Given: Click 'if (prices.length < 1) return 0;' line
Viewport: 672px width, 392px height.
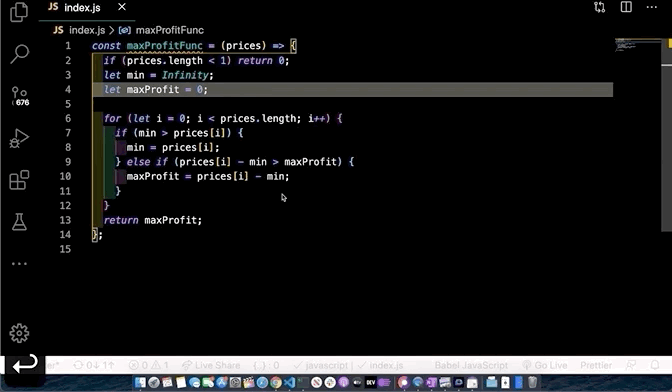Looking at the screenshot, I should (x=196, y=60).
